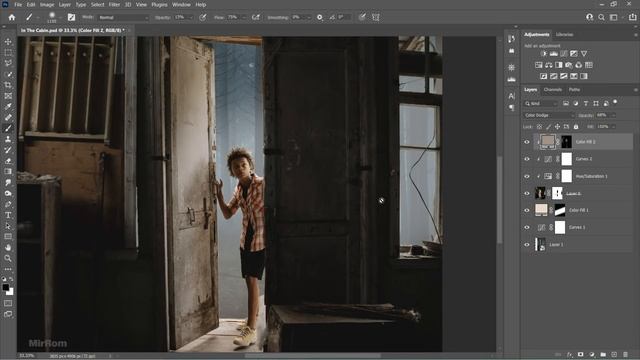Screen dimensions: 640x360
Task: Click Color Fill 2 layer color thumbnail
Action: 547,142
